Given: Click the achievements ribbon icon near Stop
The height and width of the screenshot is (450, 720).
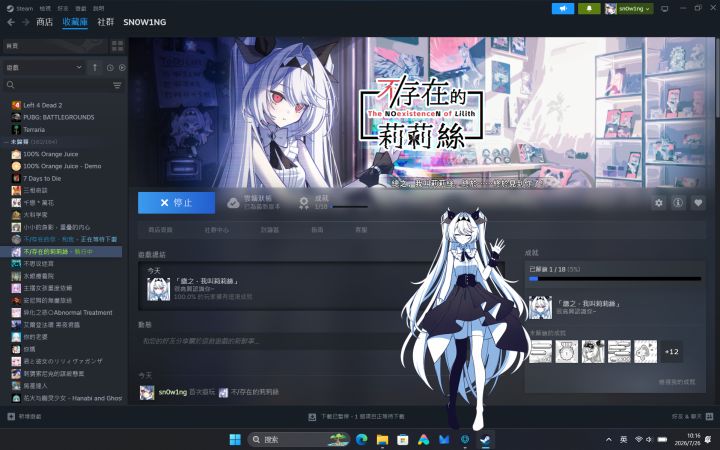Looking at the screenshot, I should click(304, 202).
